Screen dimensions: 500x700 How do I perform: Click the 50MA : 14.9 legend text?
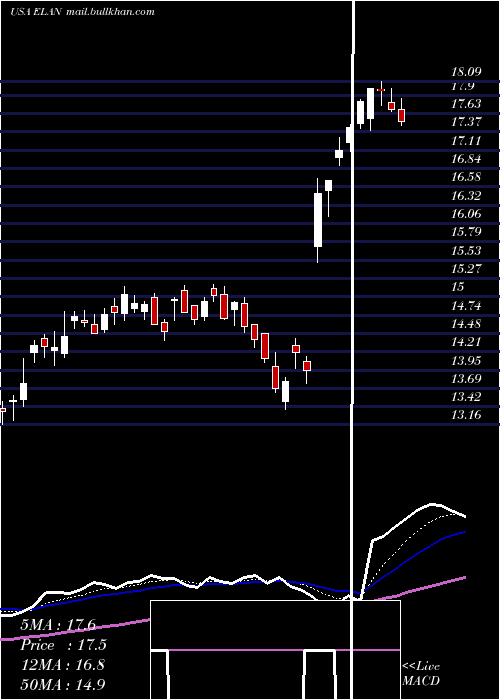(x=62, y=684)
